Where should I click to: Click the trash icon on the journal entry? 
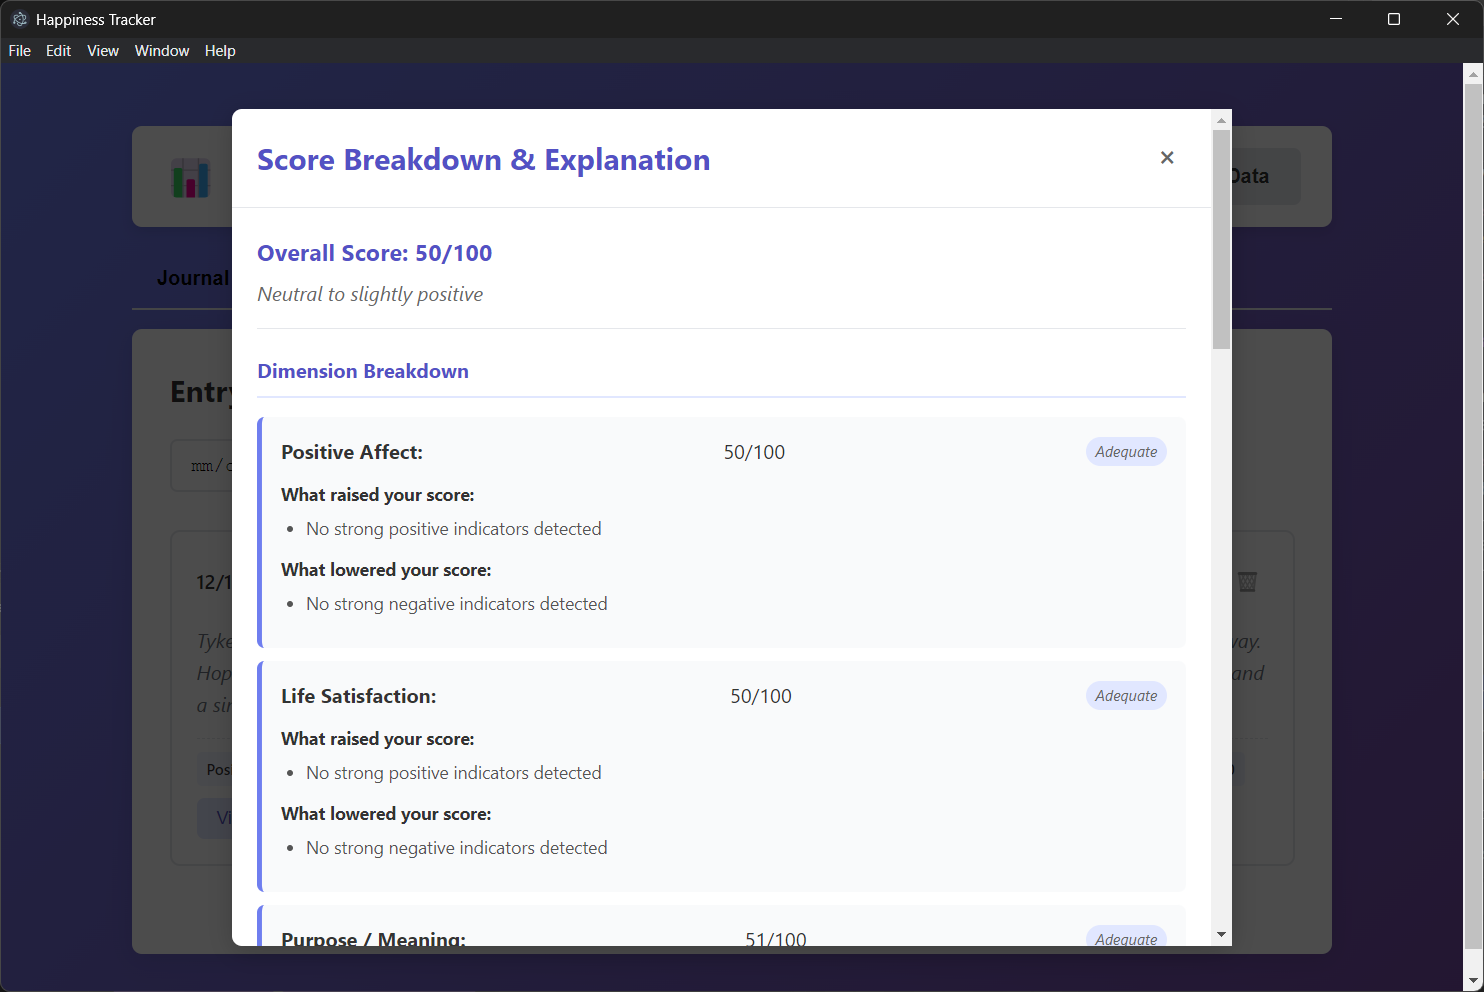[x=1247, y=581]
